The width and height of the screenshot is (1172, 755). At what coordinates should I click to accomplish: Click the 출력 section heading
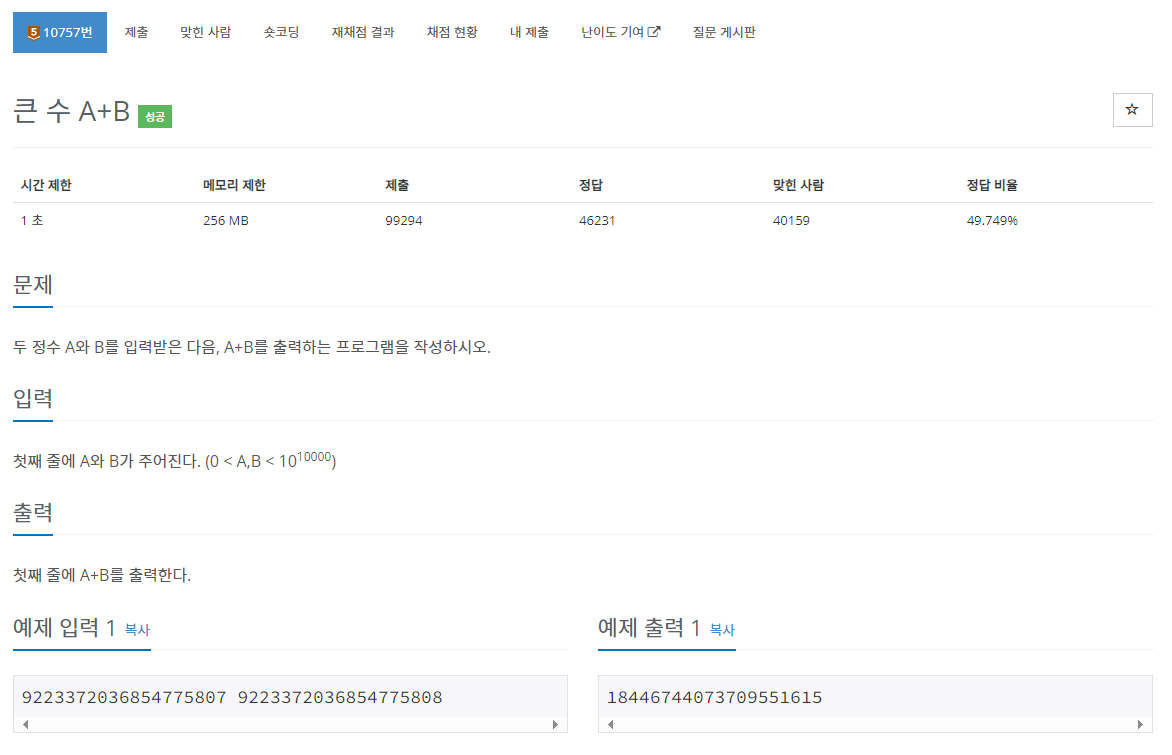(33, 513)
